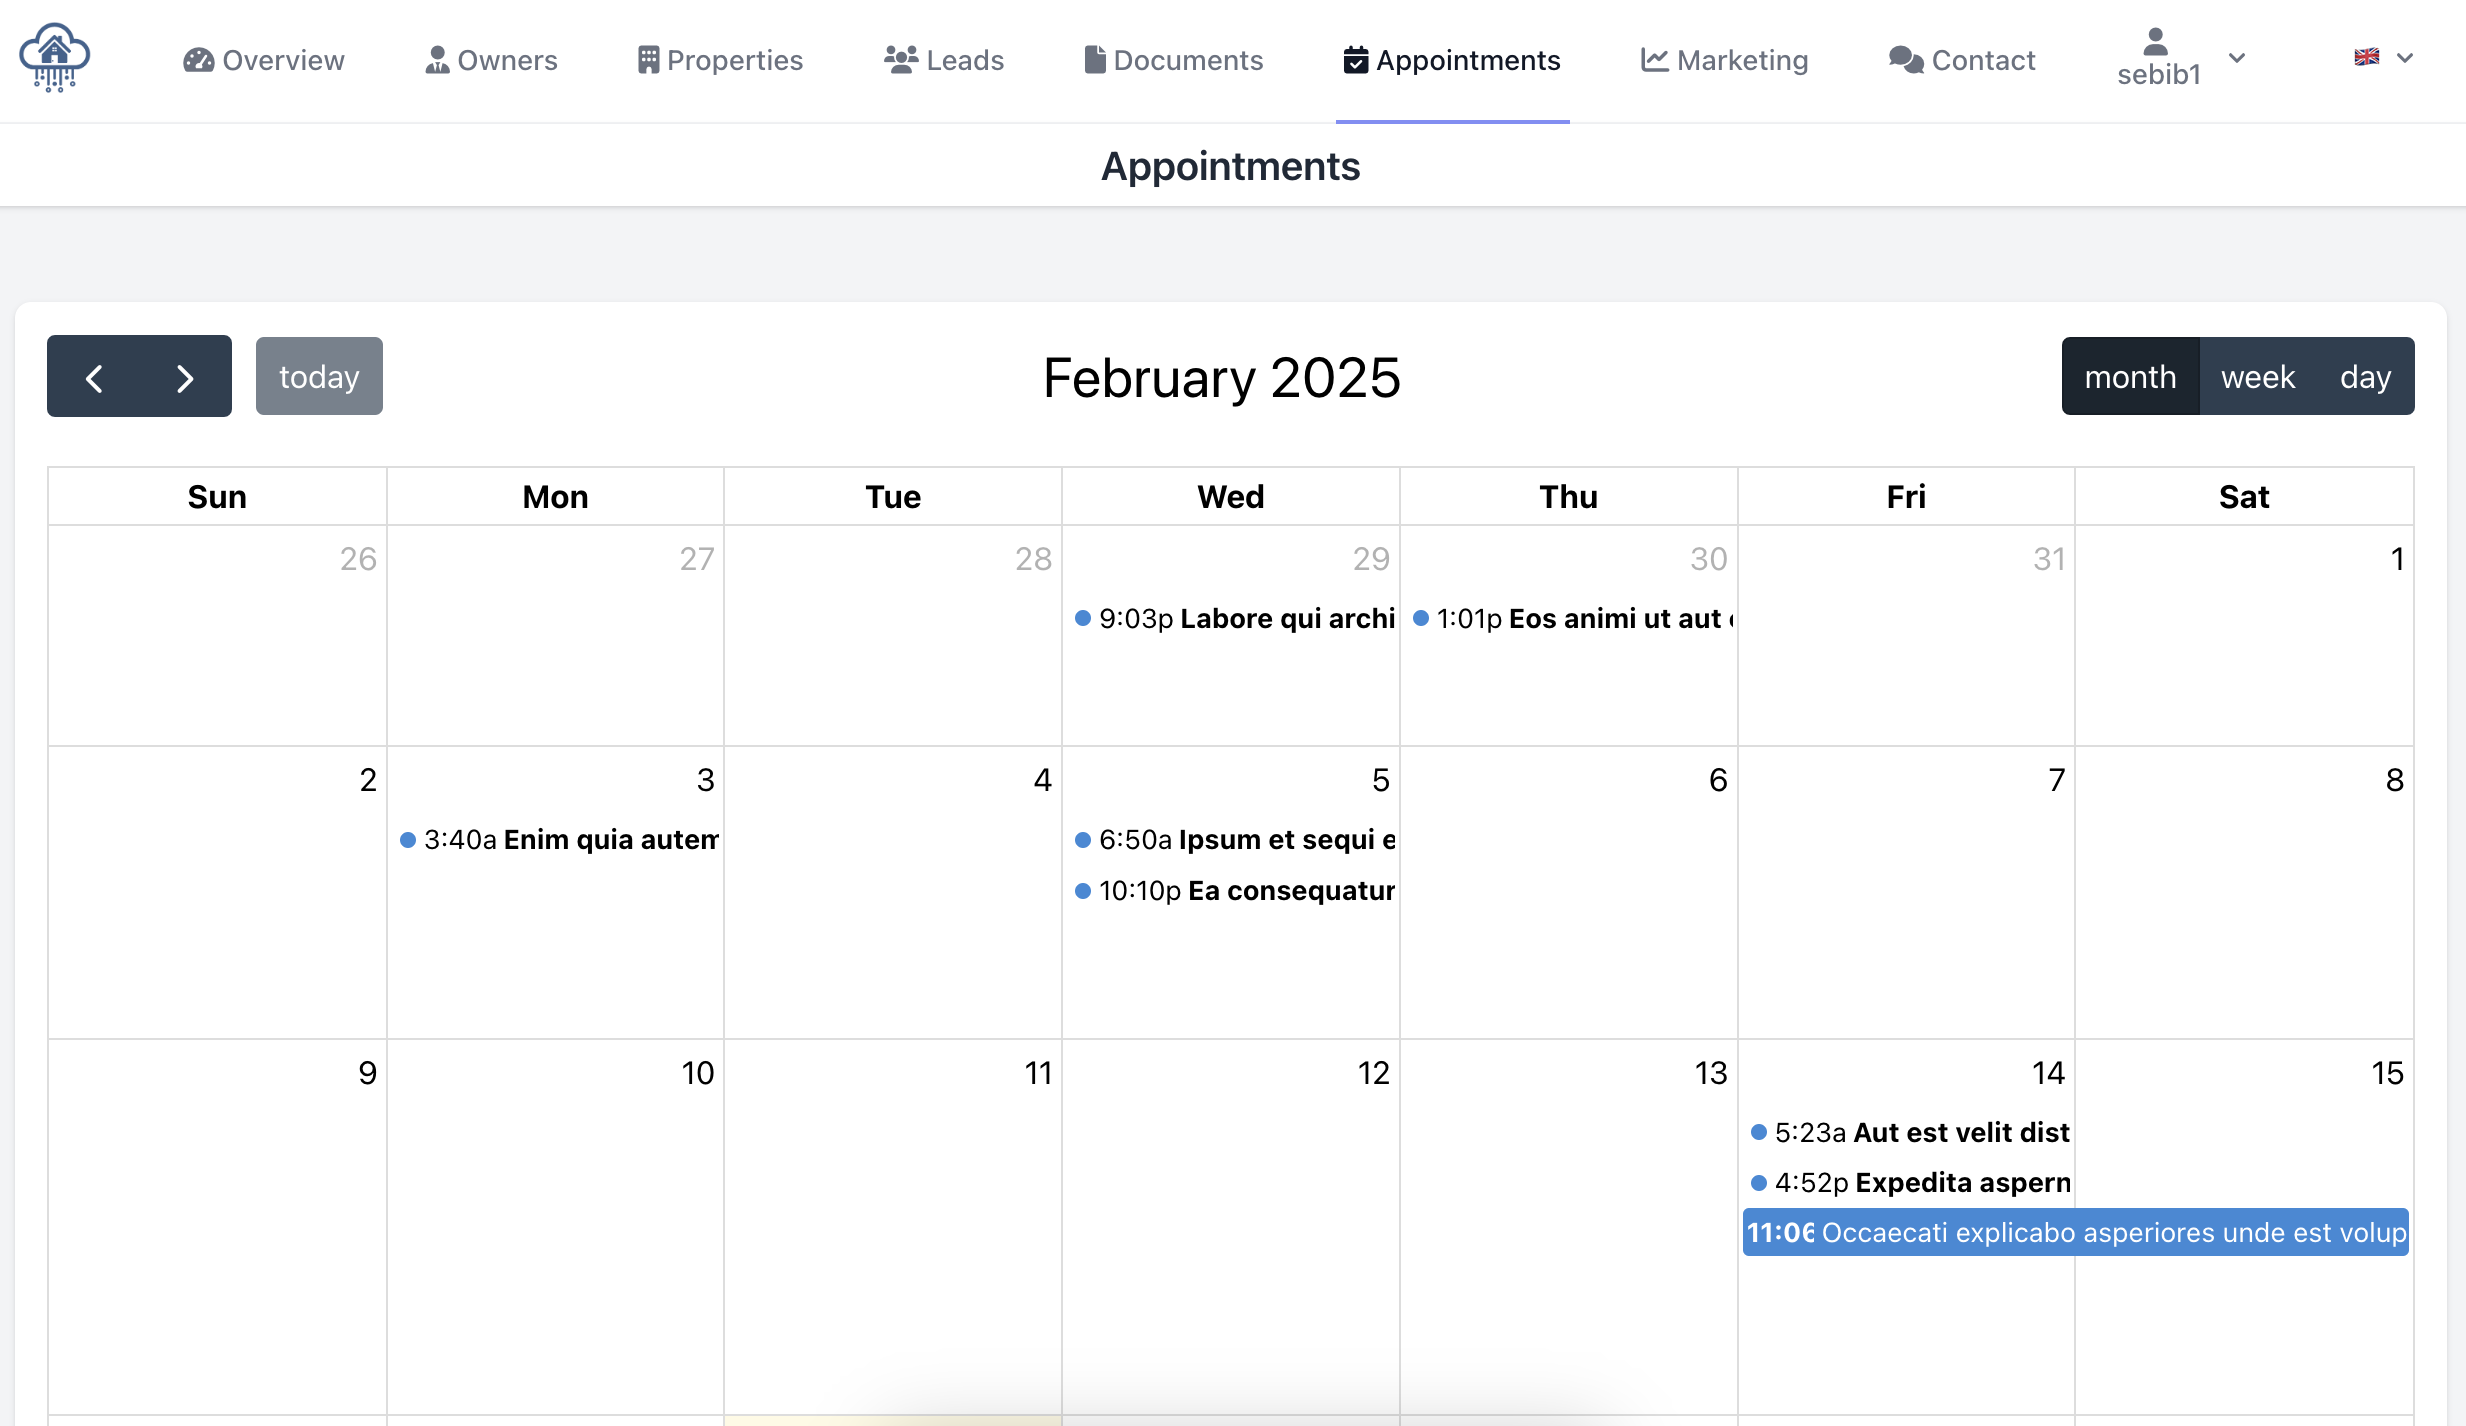This screenshot has width=2466, height=1426.
Task: Click the Leads group icon
Action: 901,60
